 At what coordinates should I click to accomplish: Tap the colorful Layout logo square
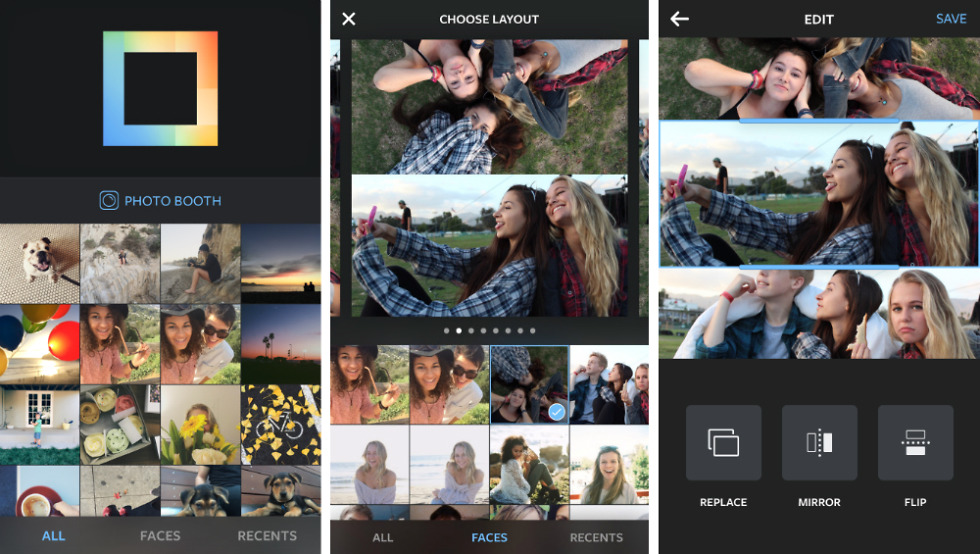pyautogui.click(x=160, y=89)
